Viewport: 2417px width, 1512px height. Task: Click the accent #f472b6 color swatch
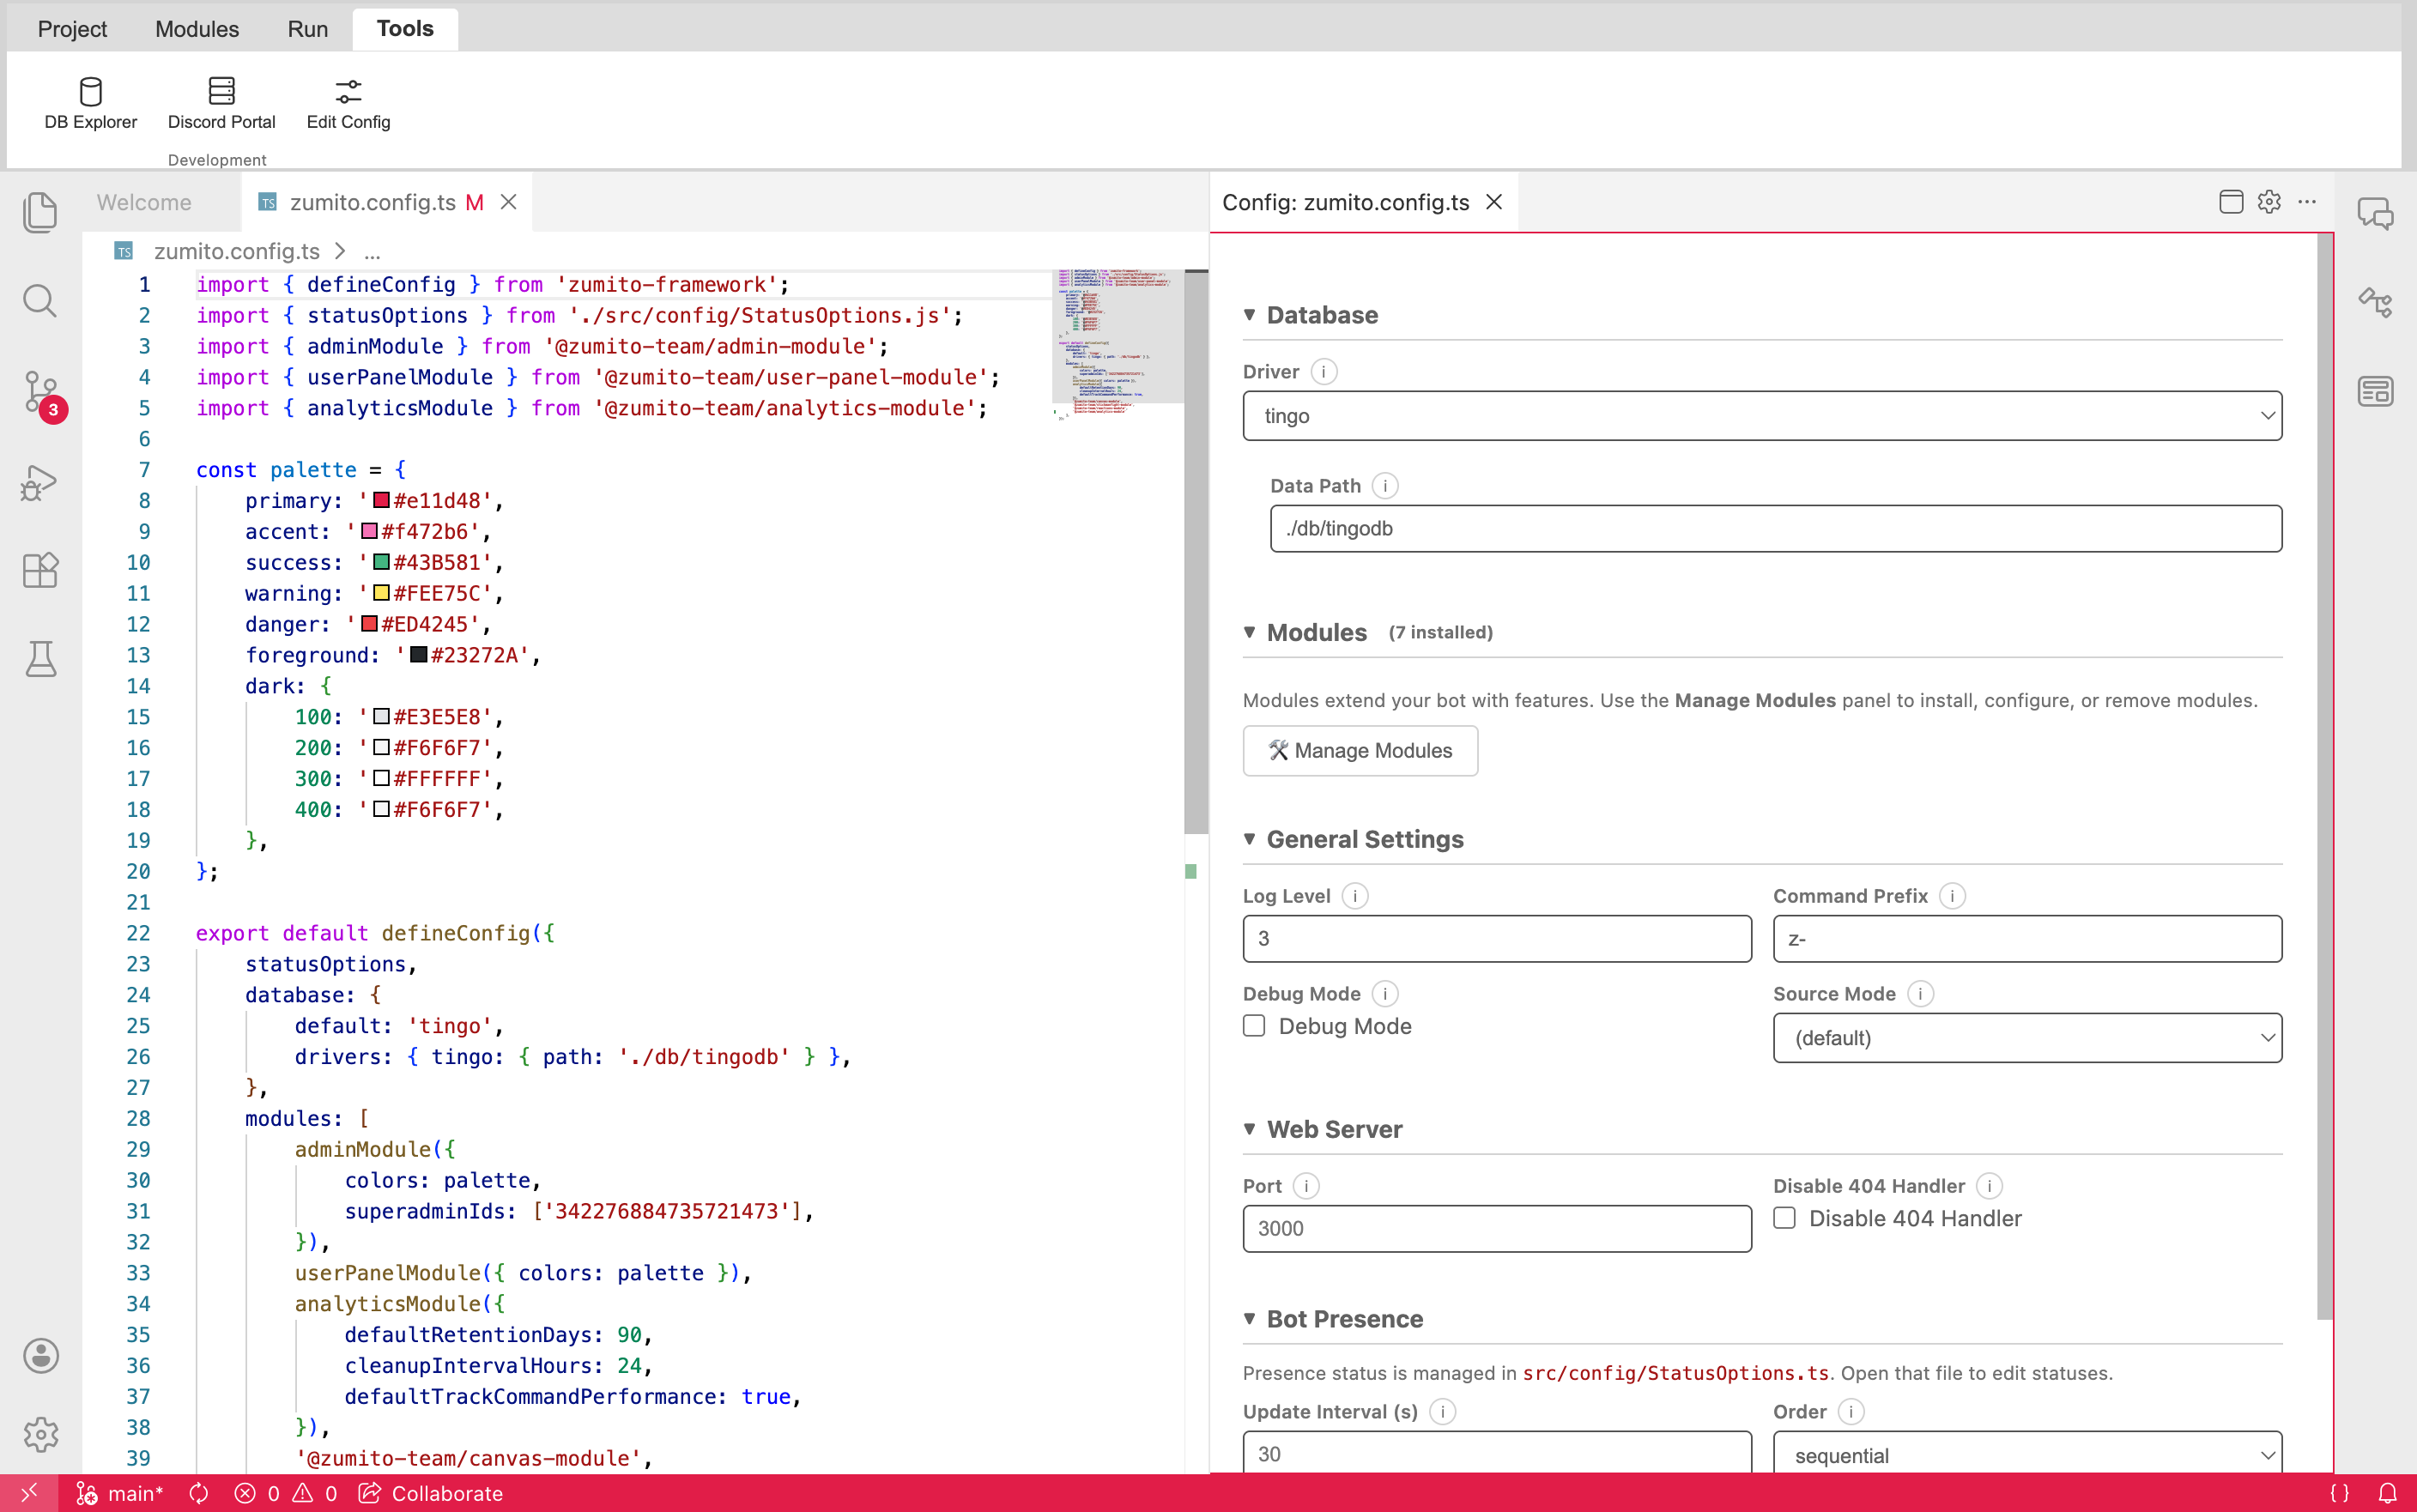coord(369,531)
